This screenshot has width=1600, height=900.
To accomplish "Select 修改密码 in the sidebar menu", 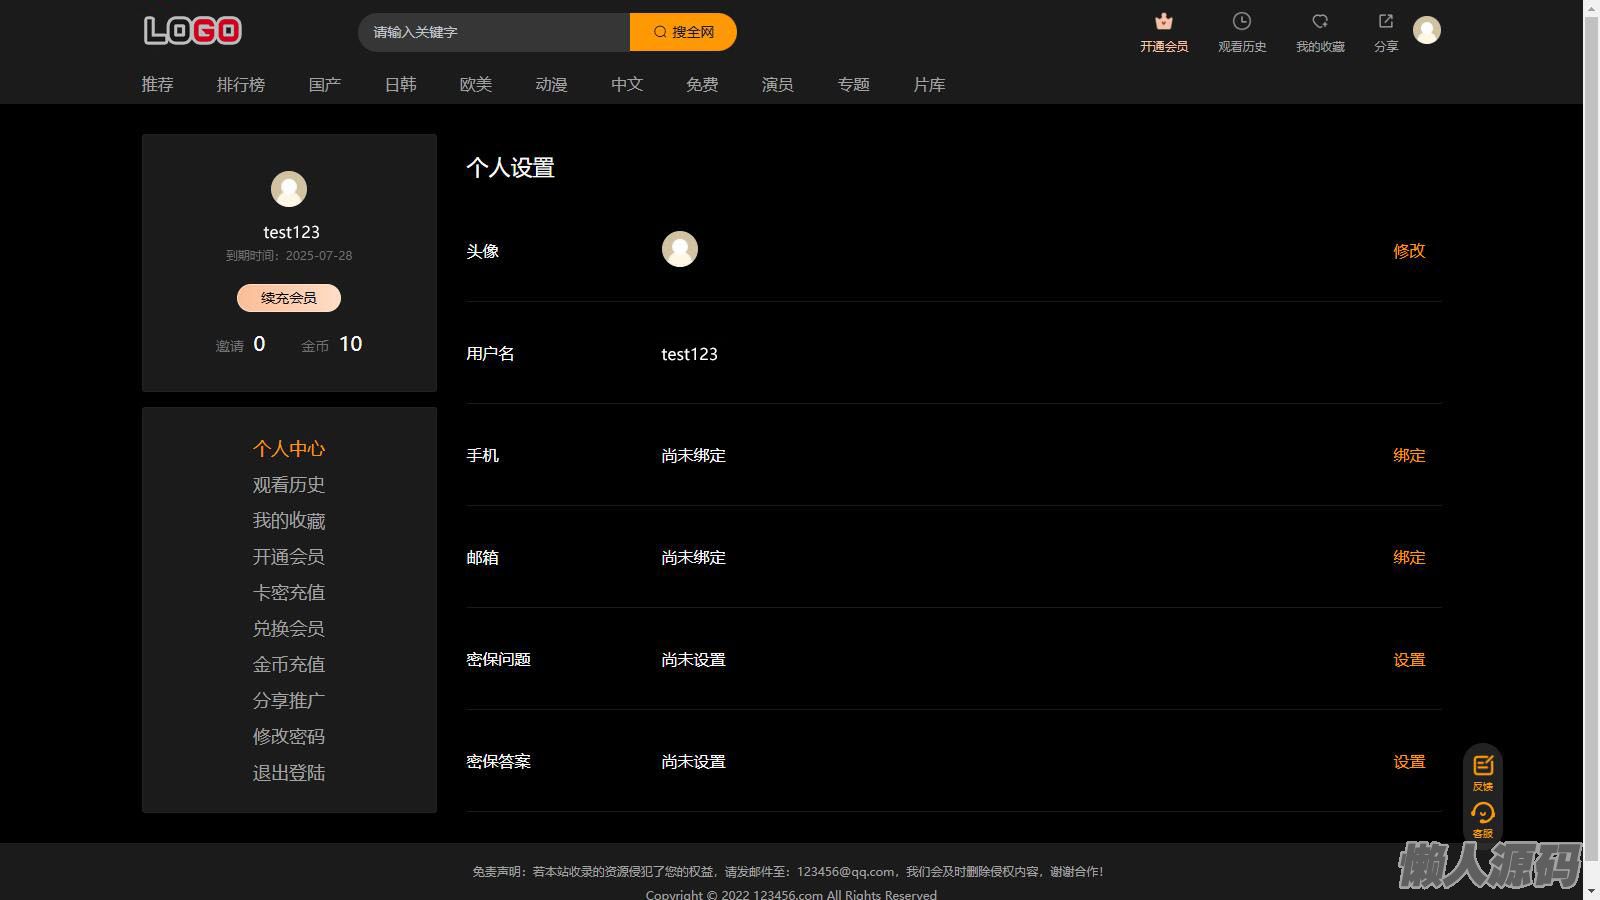I will coord(288,737).
